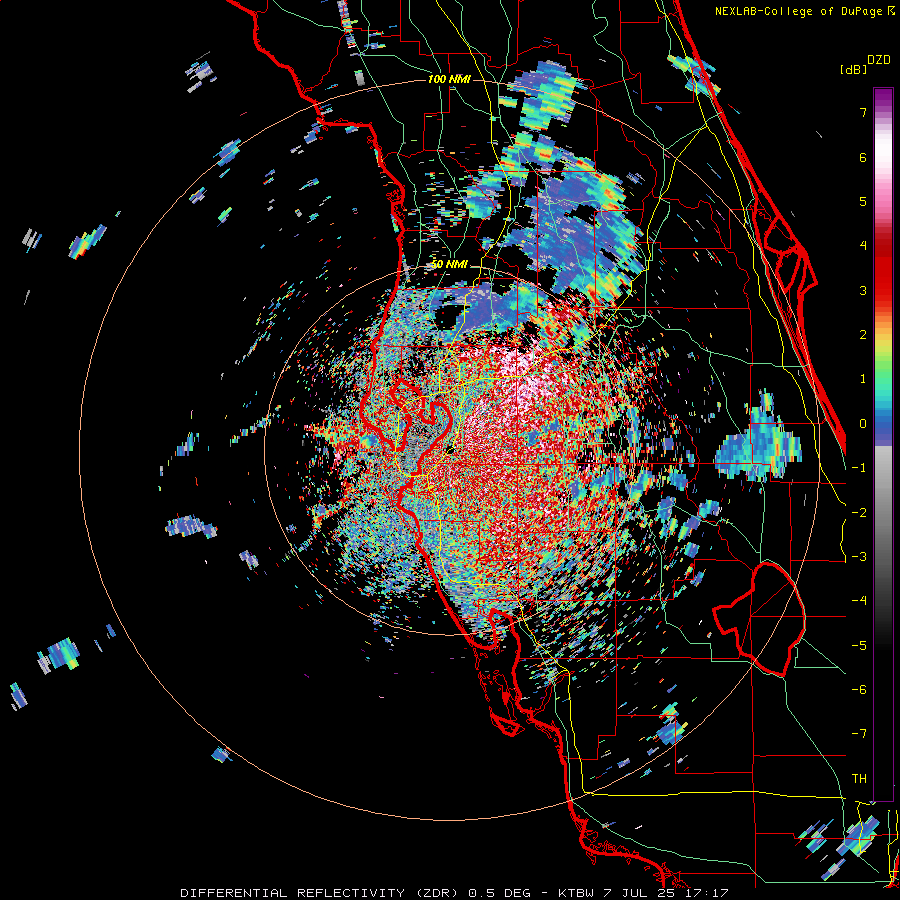Click the colorbar value -5 label
This screenshot has width=900, height=900.
click(859, 646)
